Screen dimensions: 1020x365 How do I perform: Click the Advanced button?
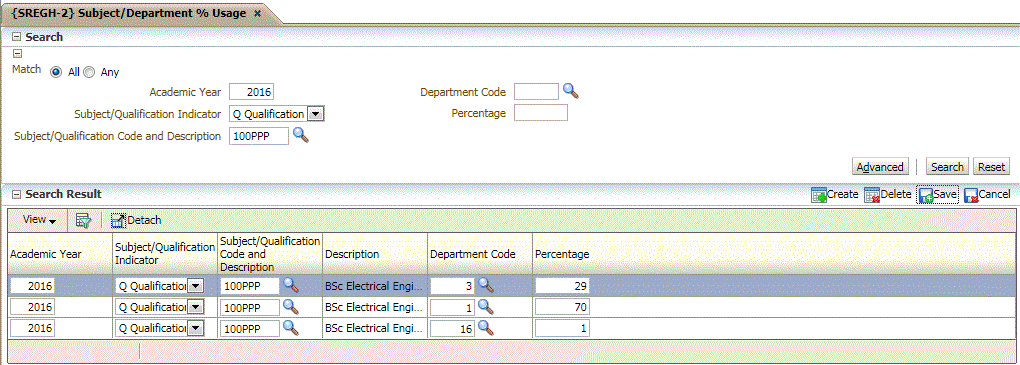(879, 167)
